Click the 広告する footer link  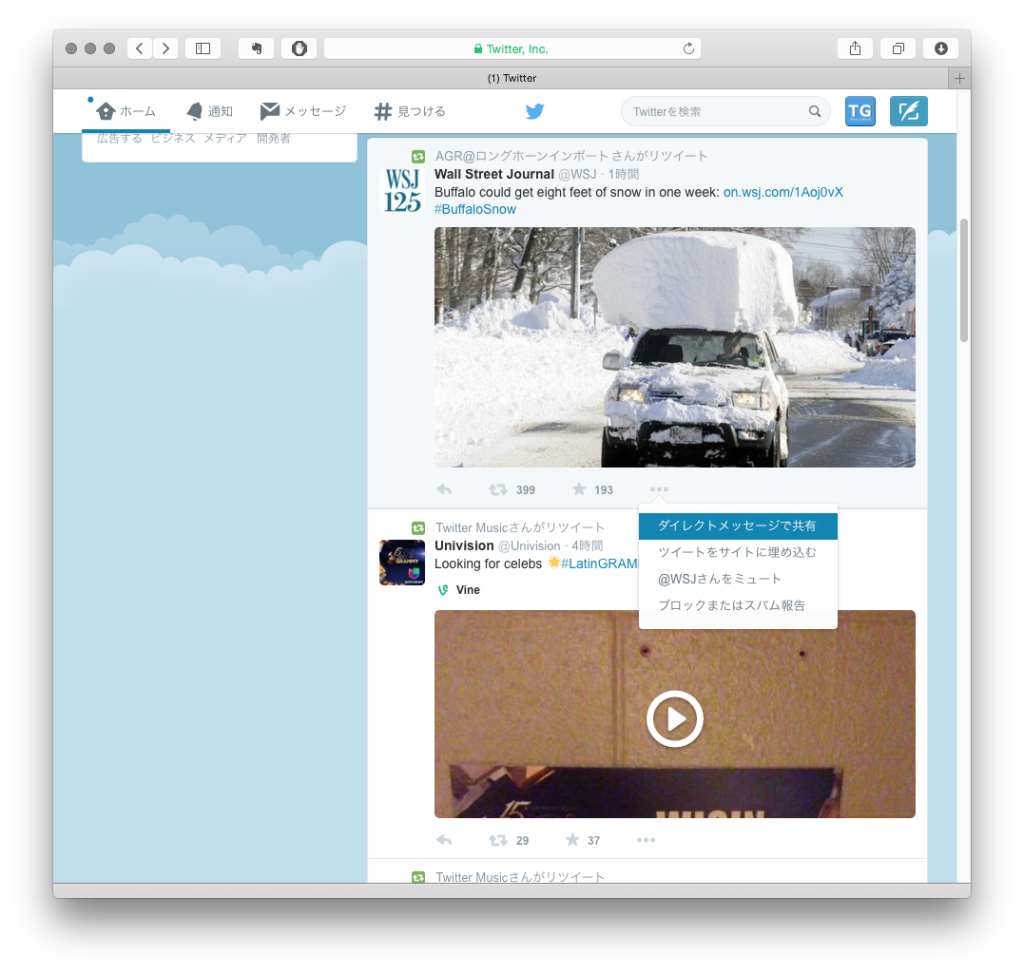[119, 138]
